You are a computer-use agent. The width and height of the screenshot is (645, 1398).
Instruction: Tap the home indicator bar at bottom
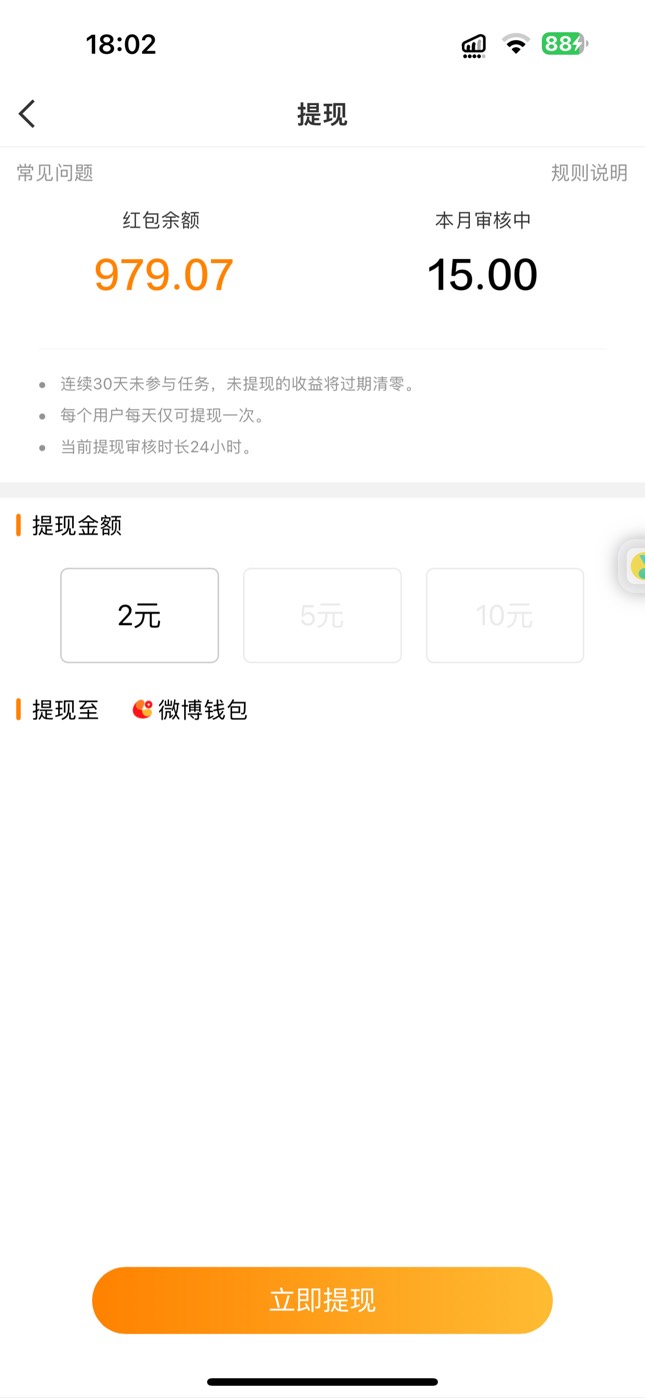(322, 1382)
